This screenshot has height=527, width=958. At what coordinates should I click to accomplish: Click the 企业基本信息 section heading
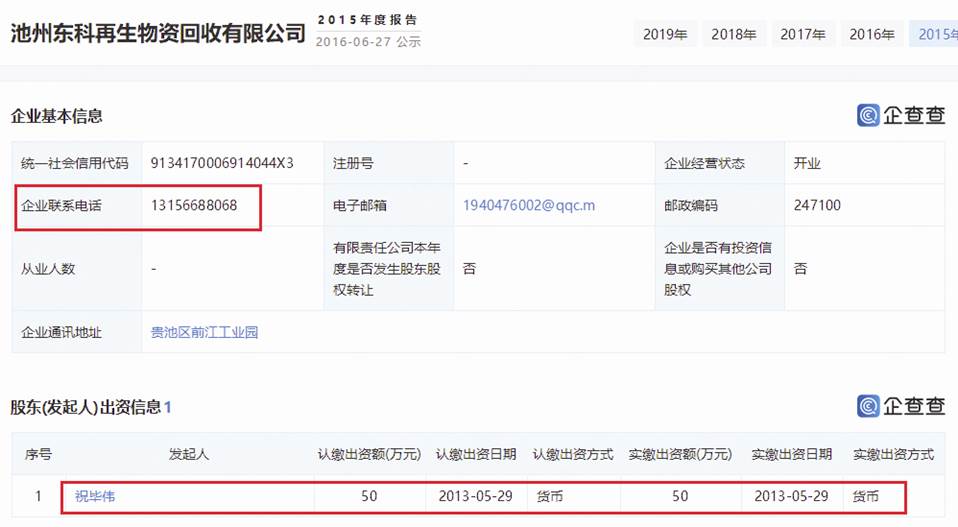56,116
